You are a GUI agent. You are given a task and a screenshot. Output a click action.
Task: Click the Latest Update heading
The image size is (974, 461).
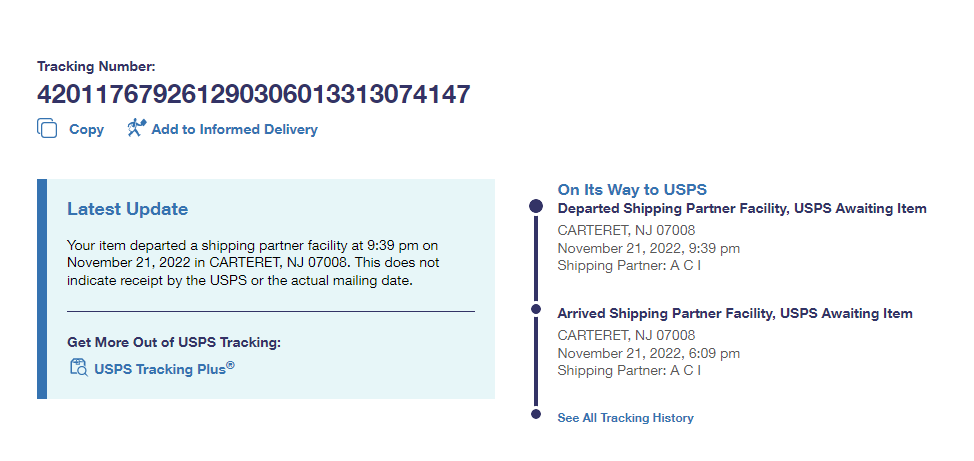127,209
